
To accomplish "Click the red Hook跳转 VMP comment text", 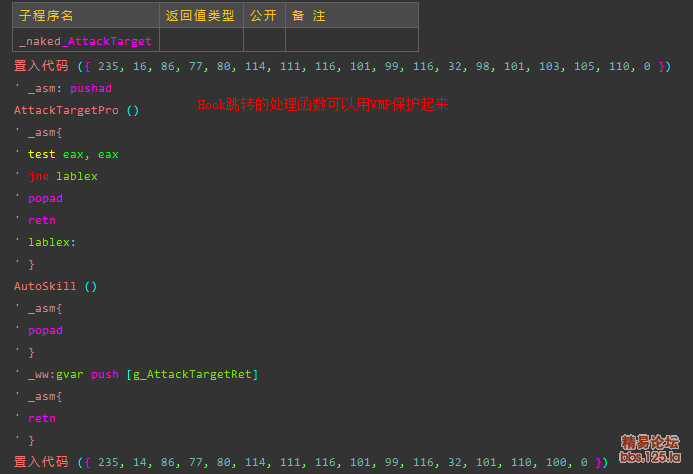I will click(x=323, y=104).
